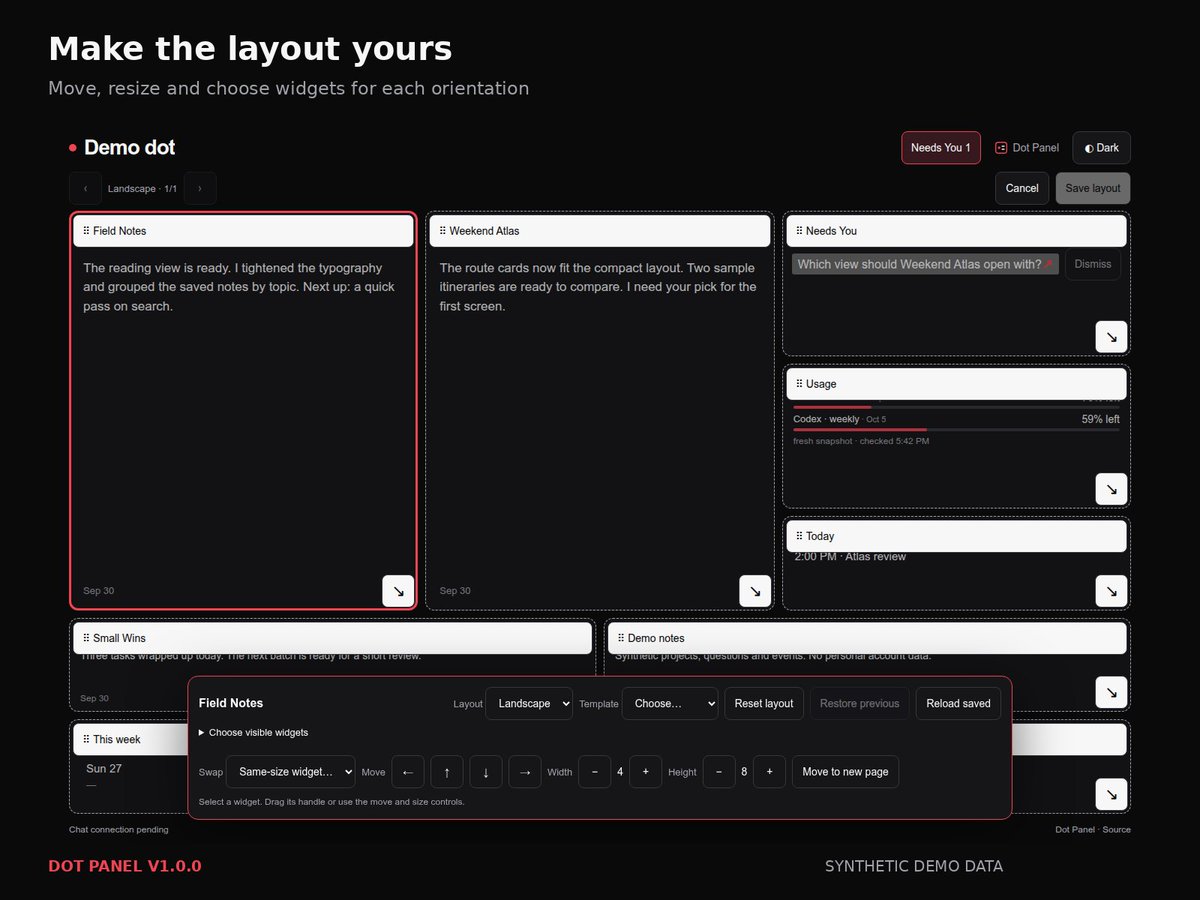
Task: Click the Reset layout button
Action: point(764,703)
